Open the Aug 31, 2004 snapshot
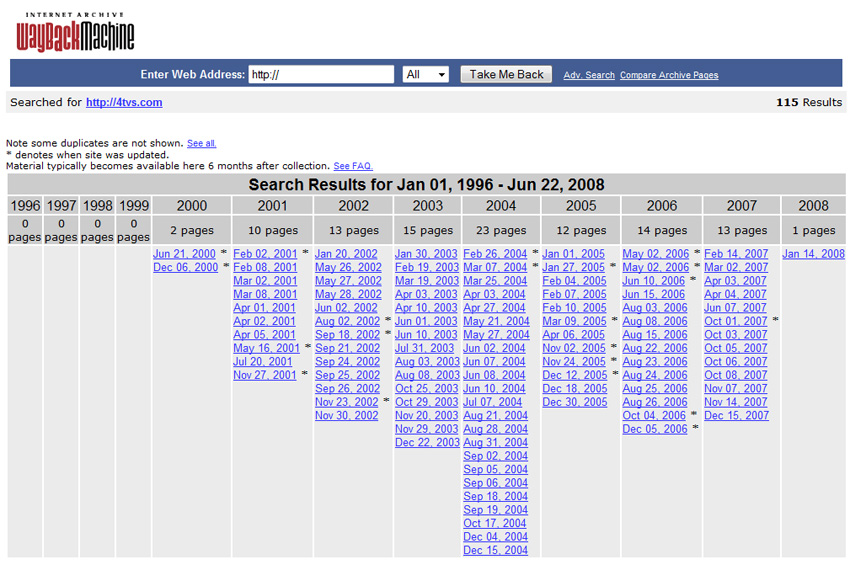 [495, 442]
